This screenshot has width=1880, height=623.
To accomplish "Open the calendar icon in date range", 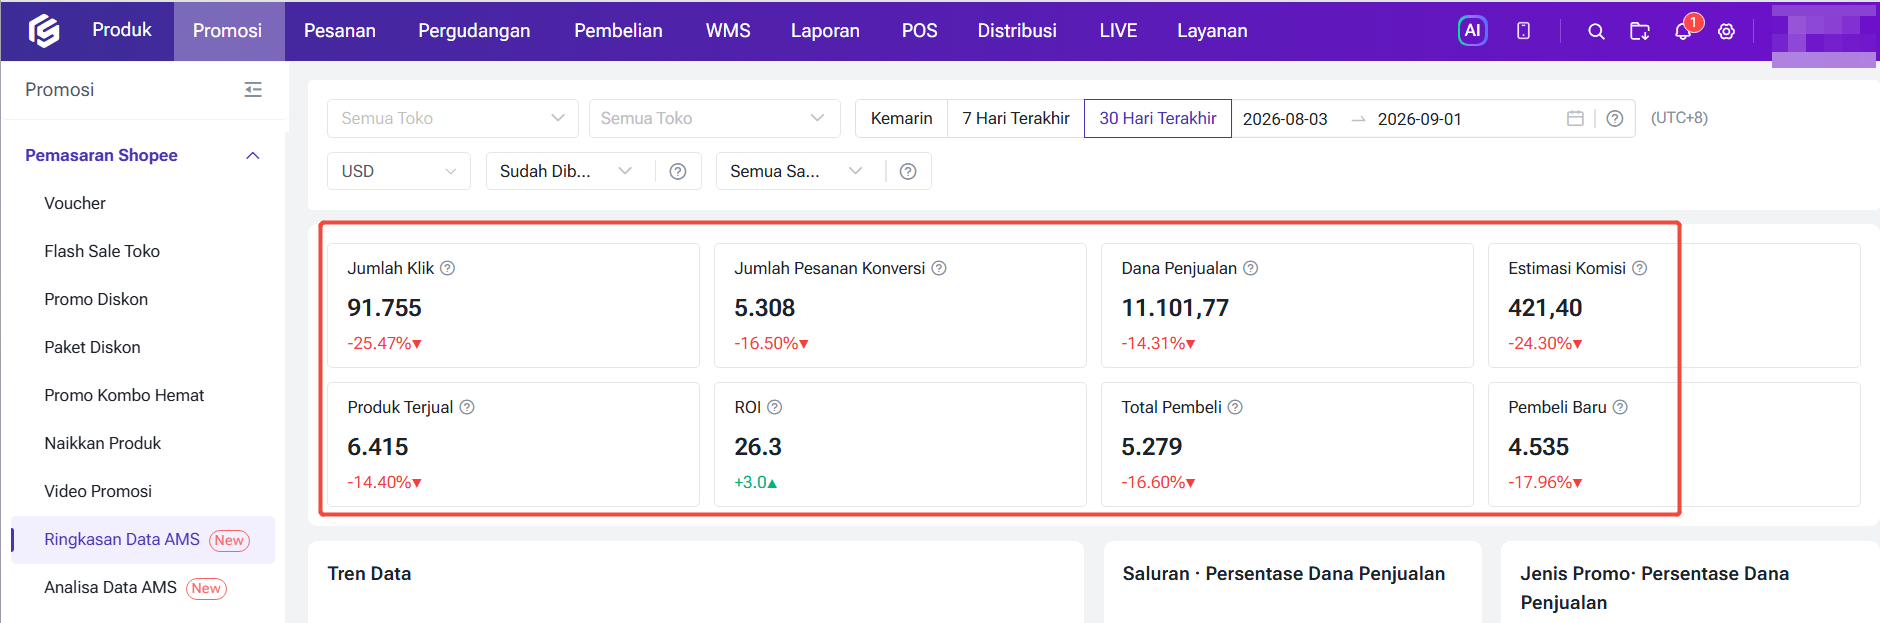I will click(1575, 118).
